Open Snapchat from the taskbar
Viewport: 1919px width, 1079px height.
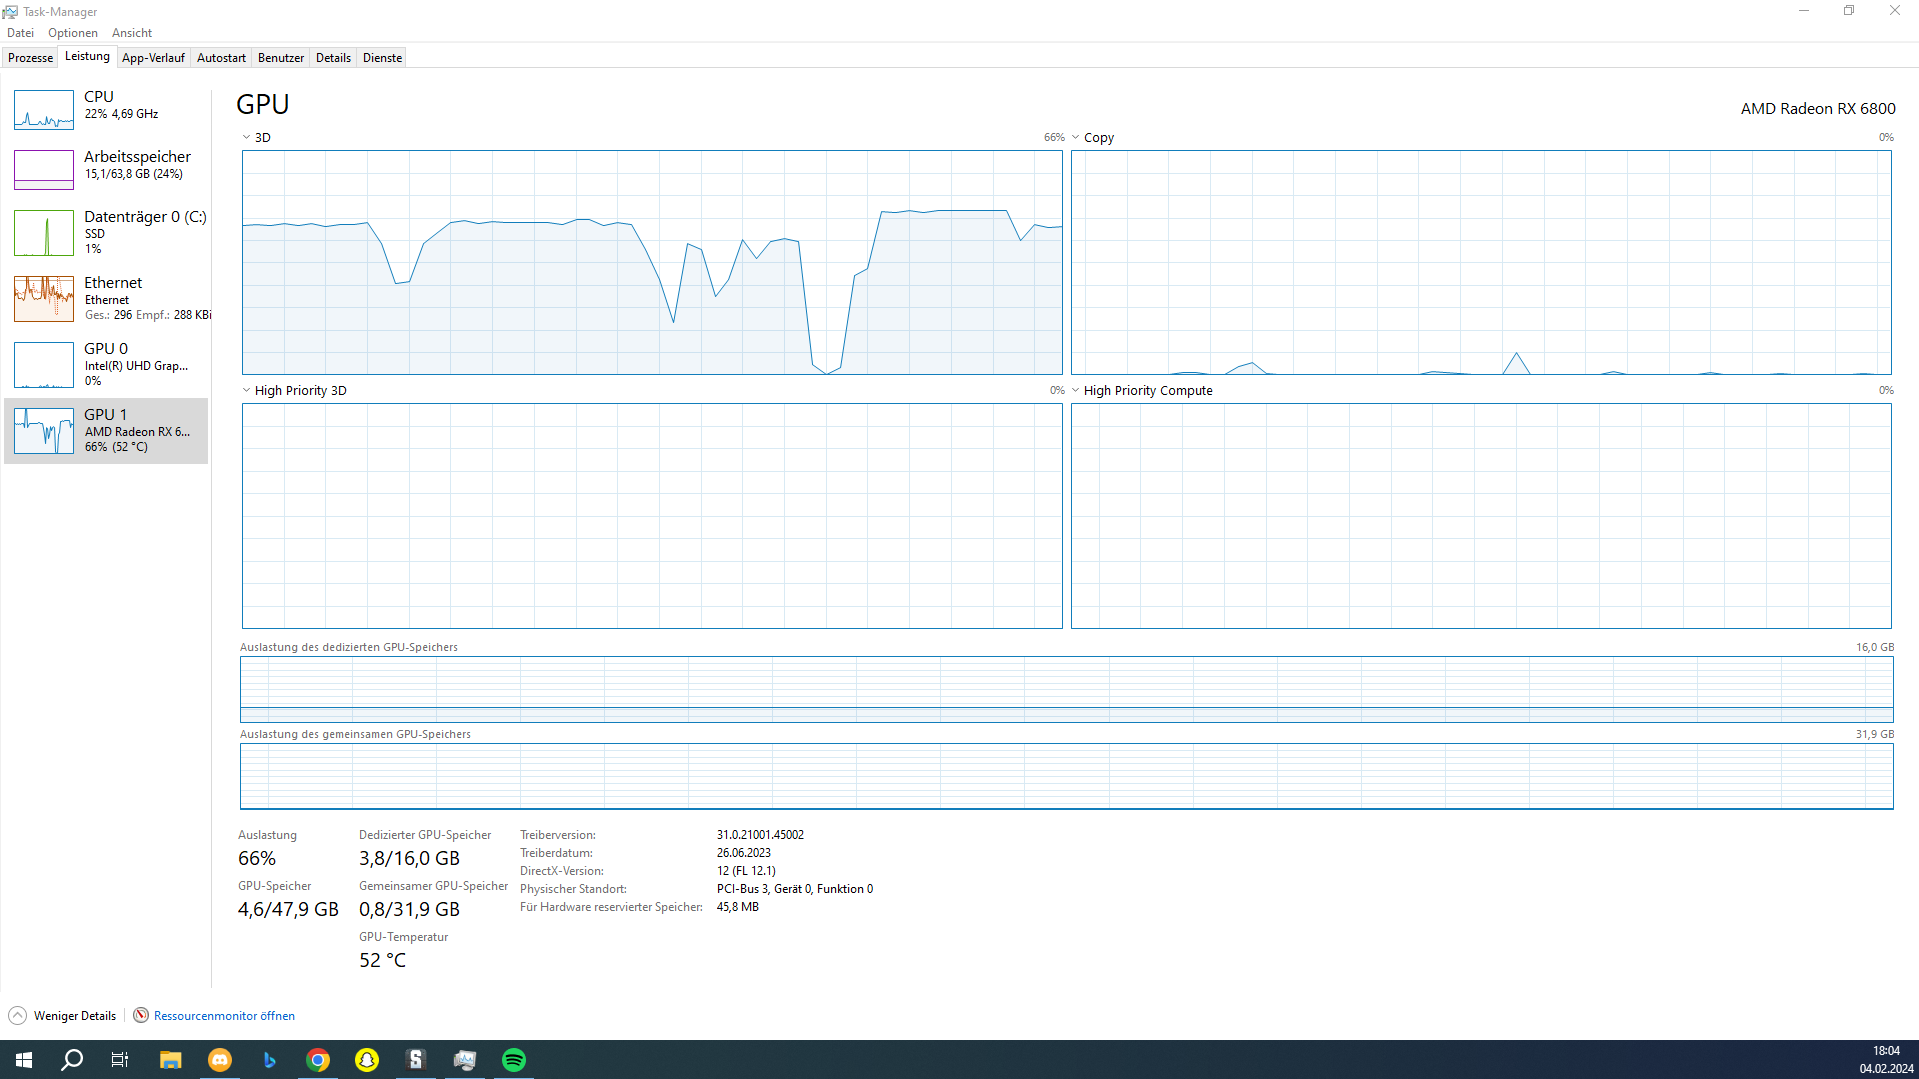click(367, 1060)
